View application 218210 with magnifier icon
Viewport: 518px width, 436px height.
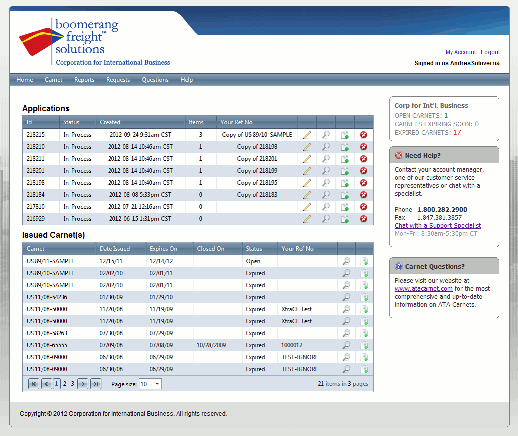(326, 147)
